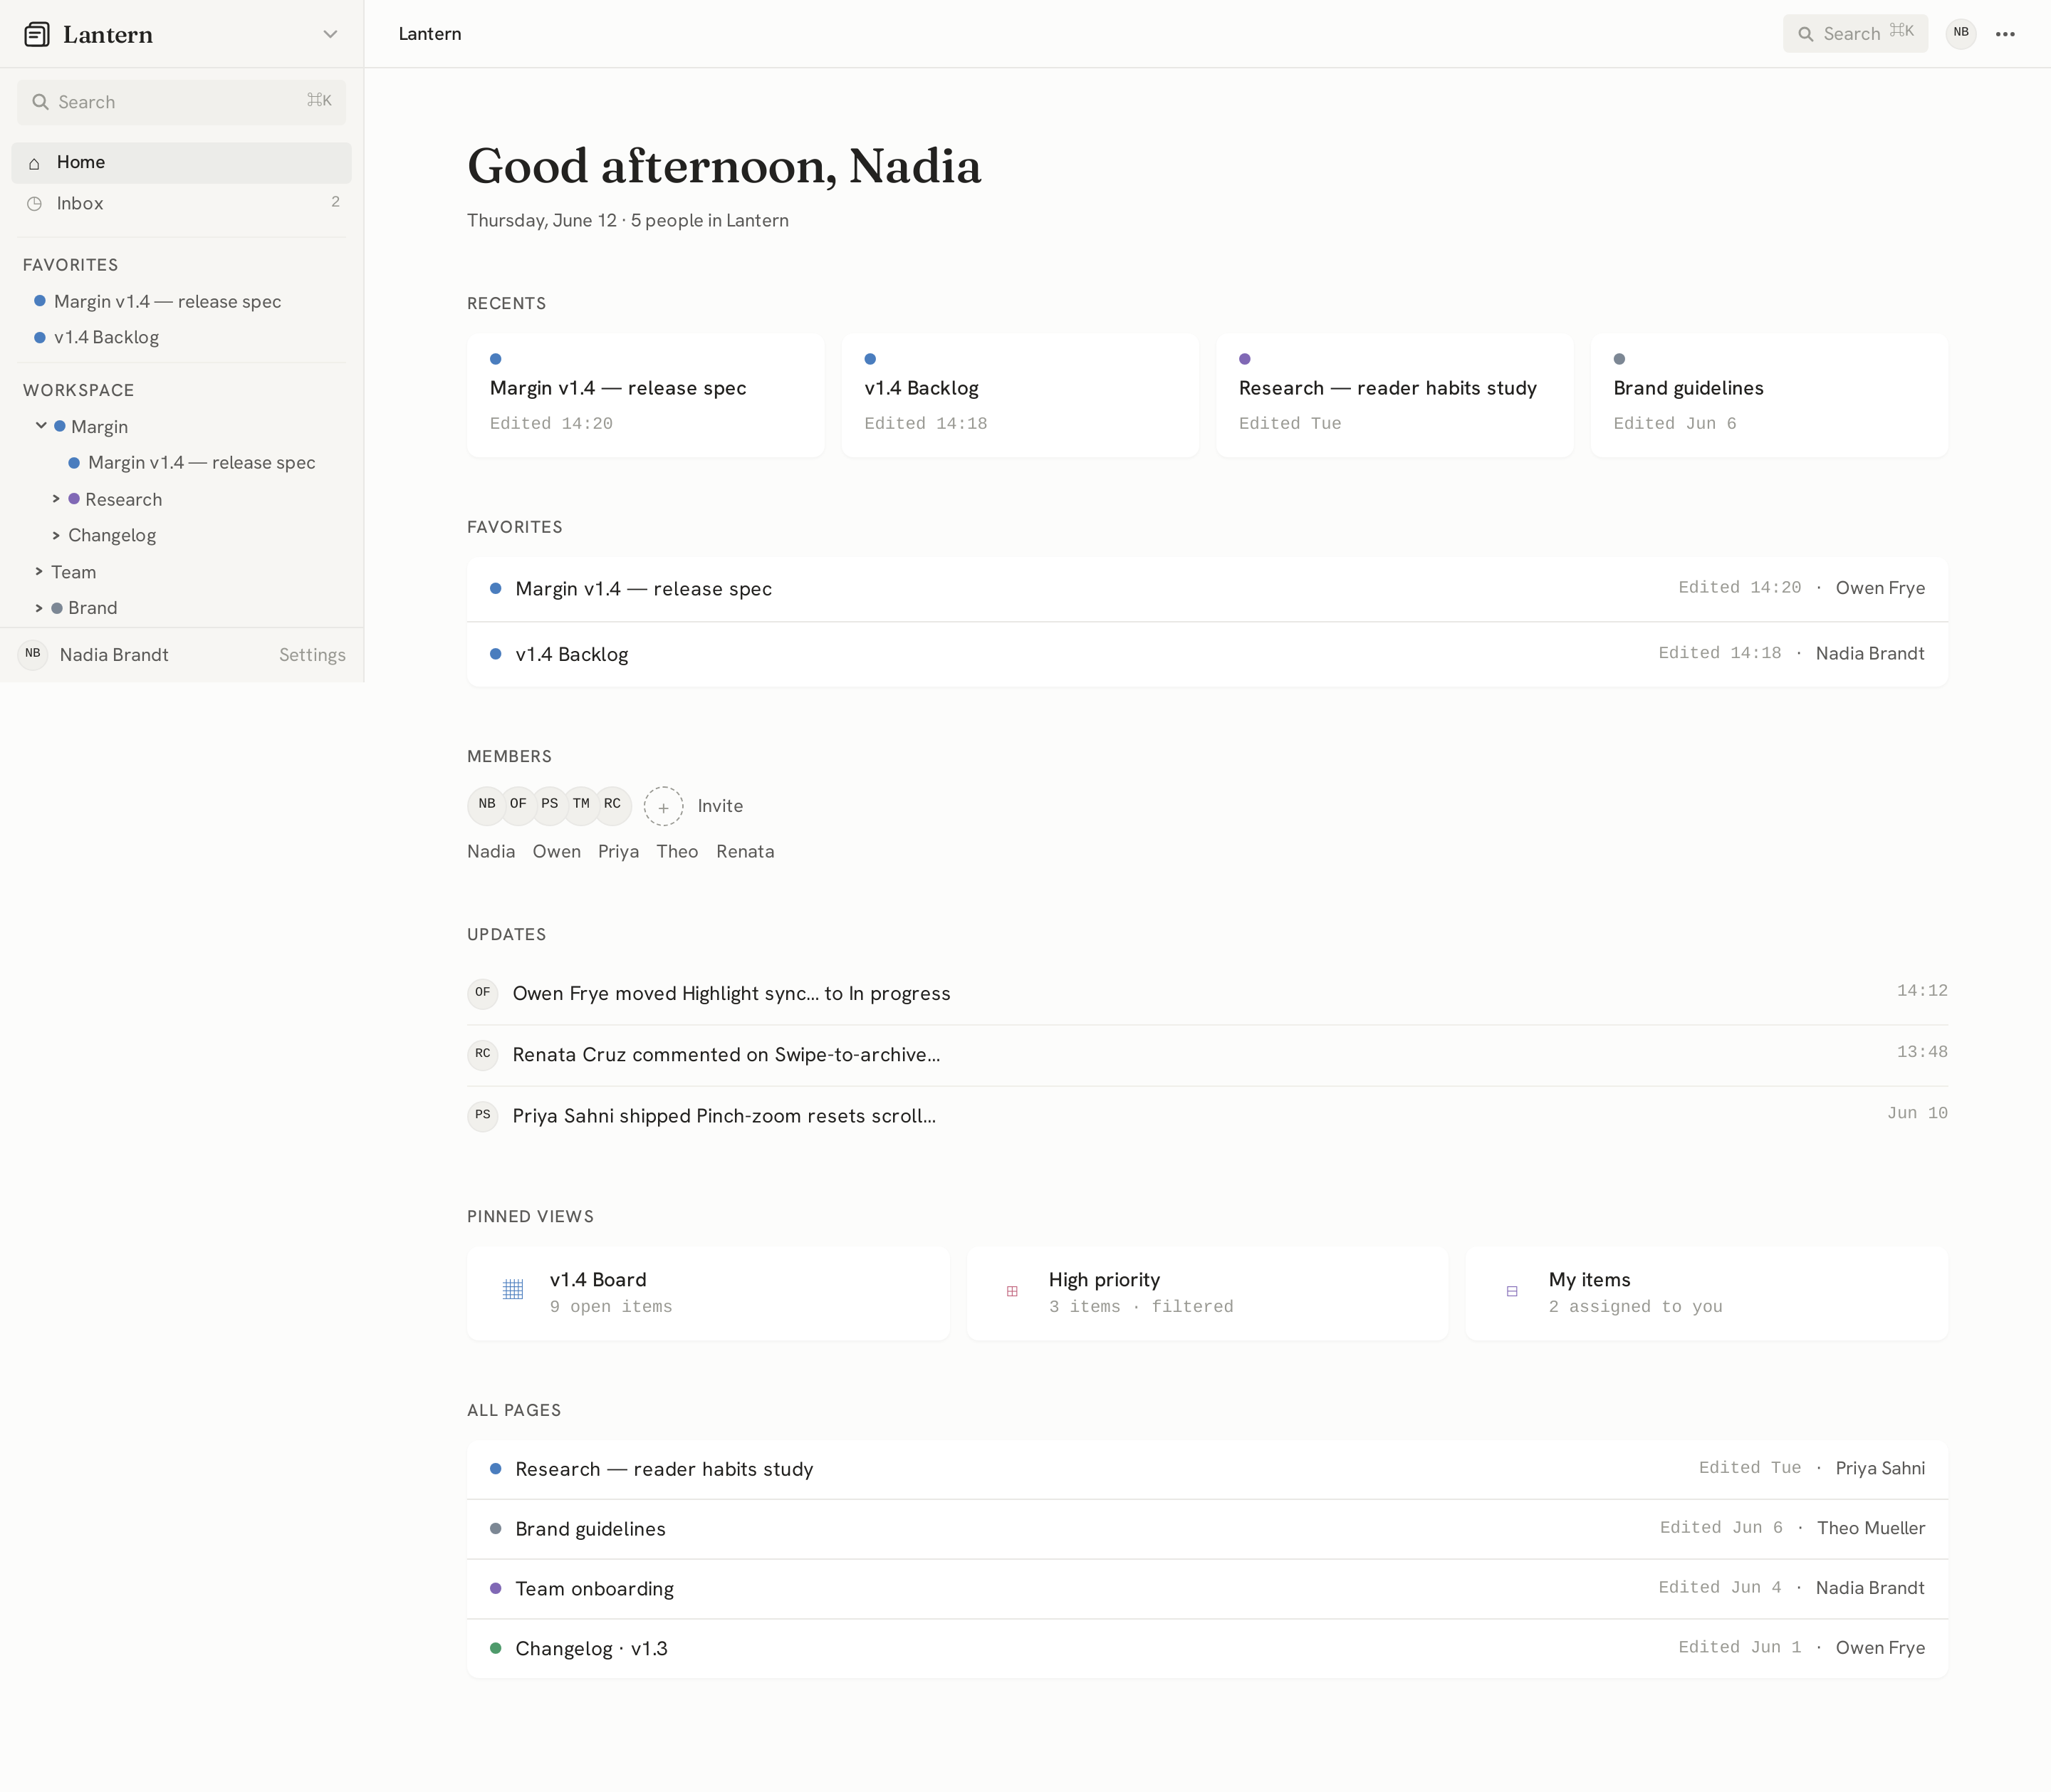The width and height of the screenshot is (2051, 1792).
Task: Click member name Renata under avatars
Action: pos(745,851)
